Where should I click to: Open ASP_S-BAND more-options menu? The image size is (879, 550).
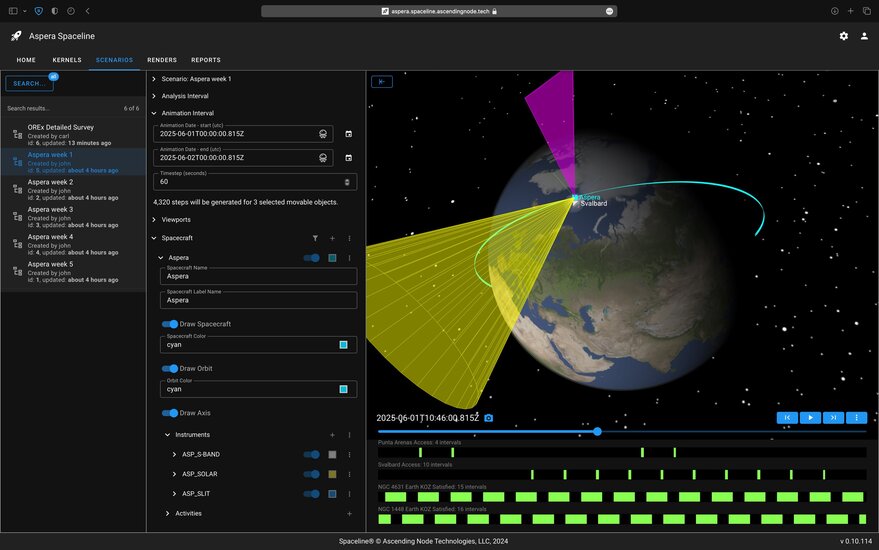[x=349, y=455]
